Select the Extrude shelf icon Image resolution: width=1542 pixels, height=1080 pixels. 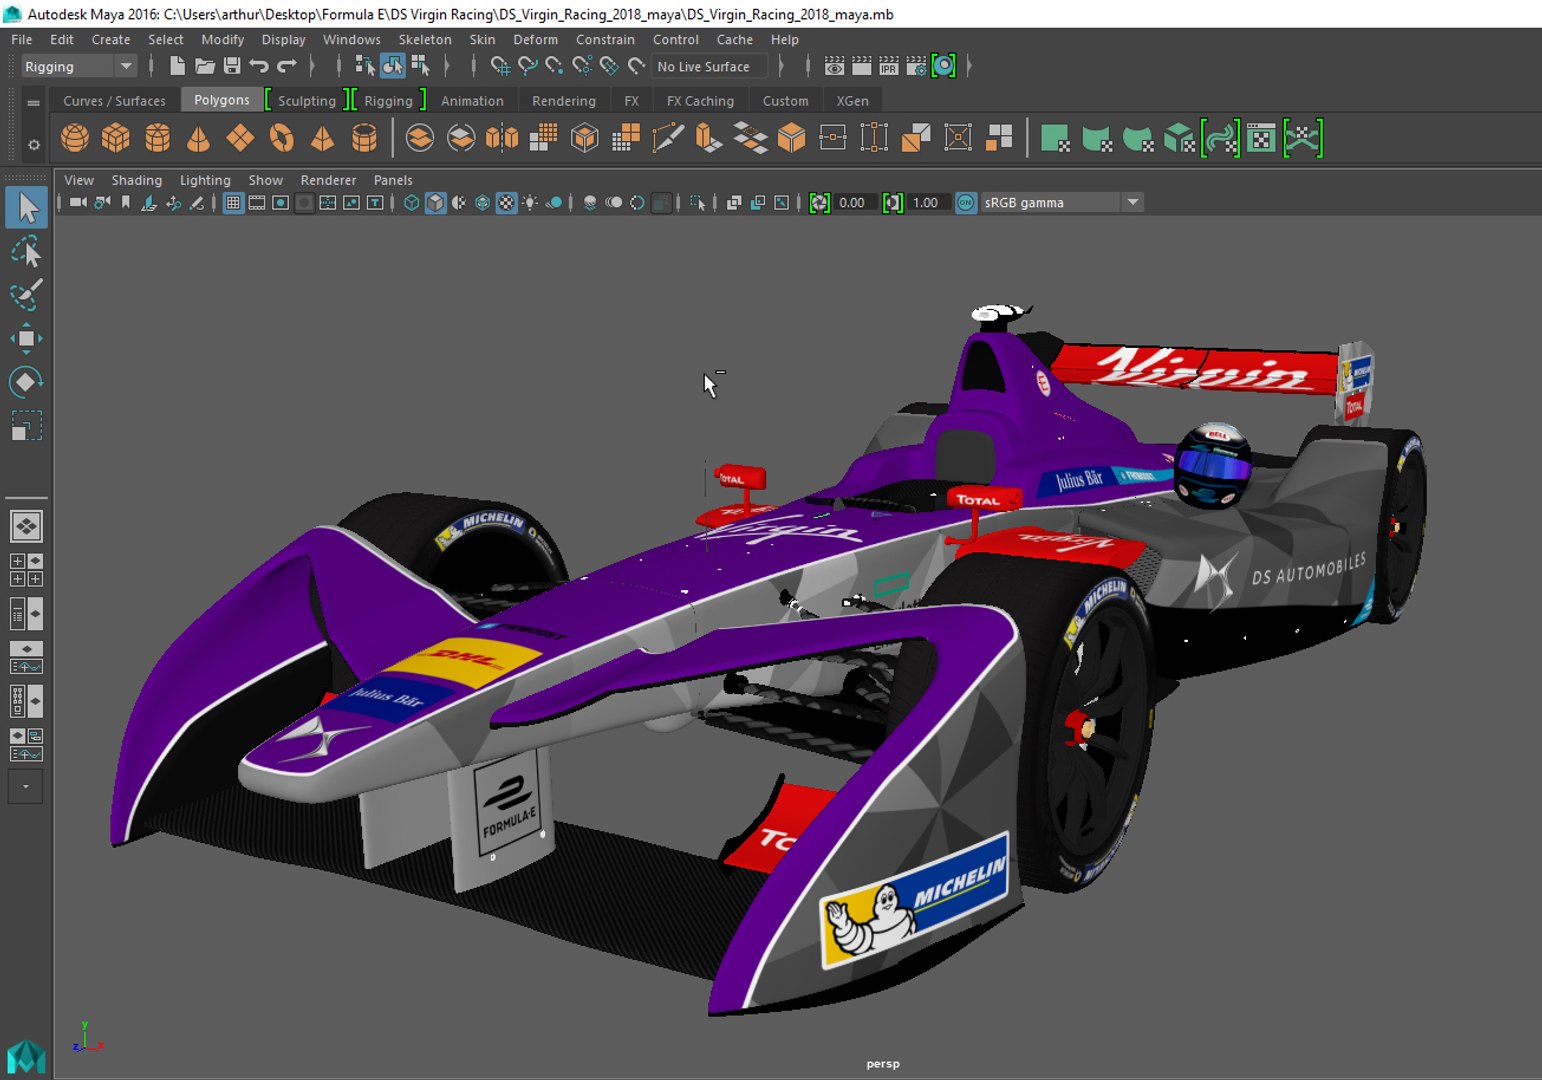click(709, 137)
